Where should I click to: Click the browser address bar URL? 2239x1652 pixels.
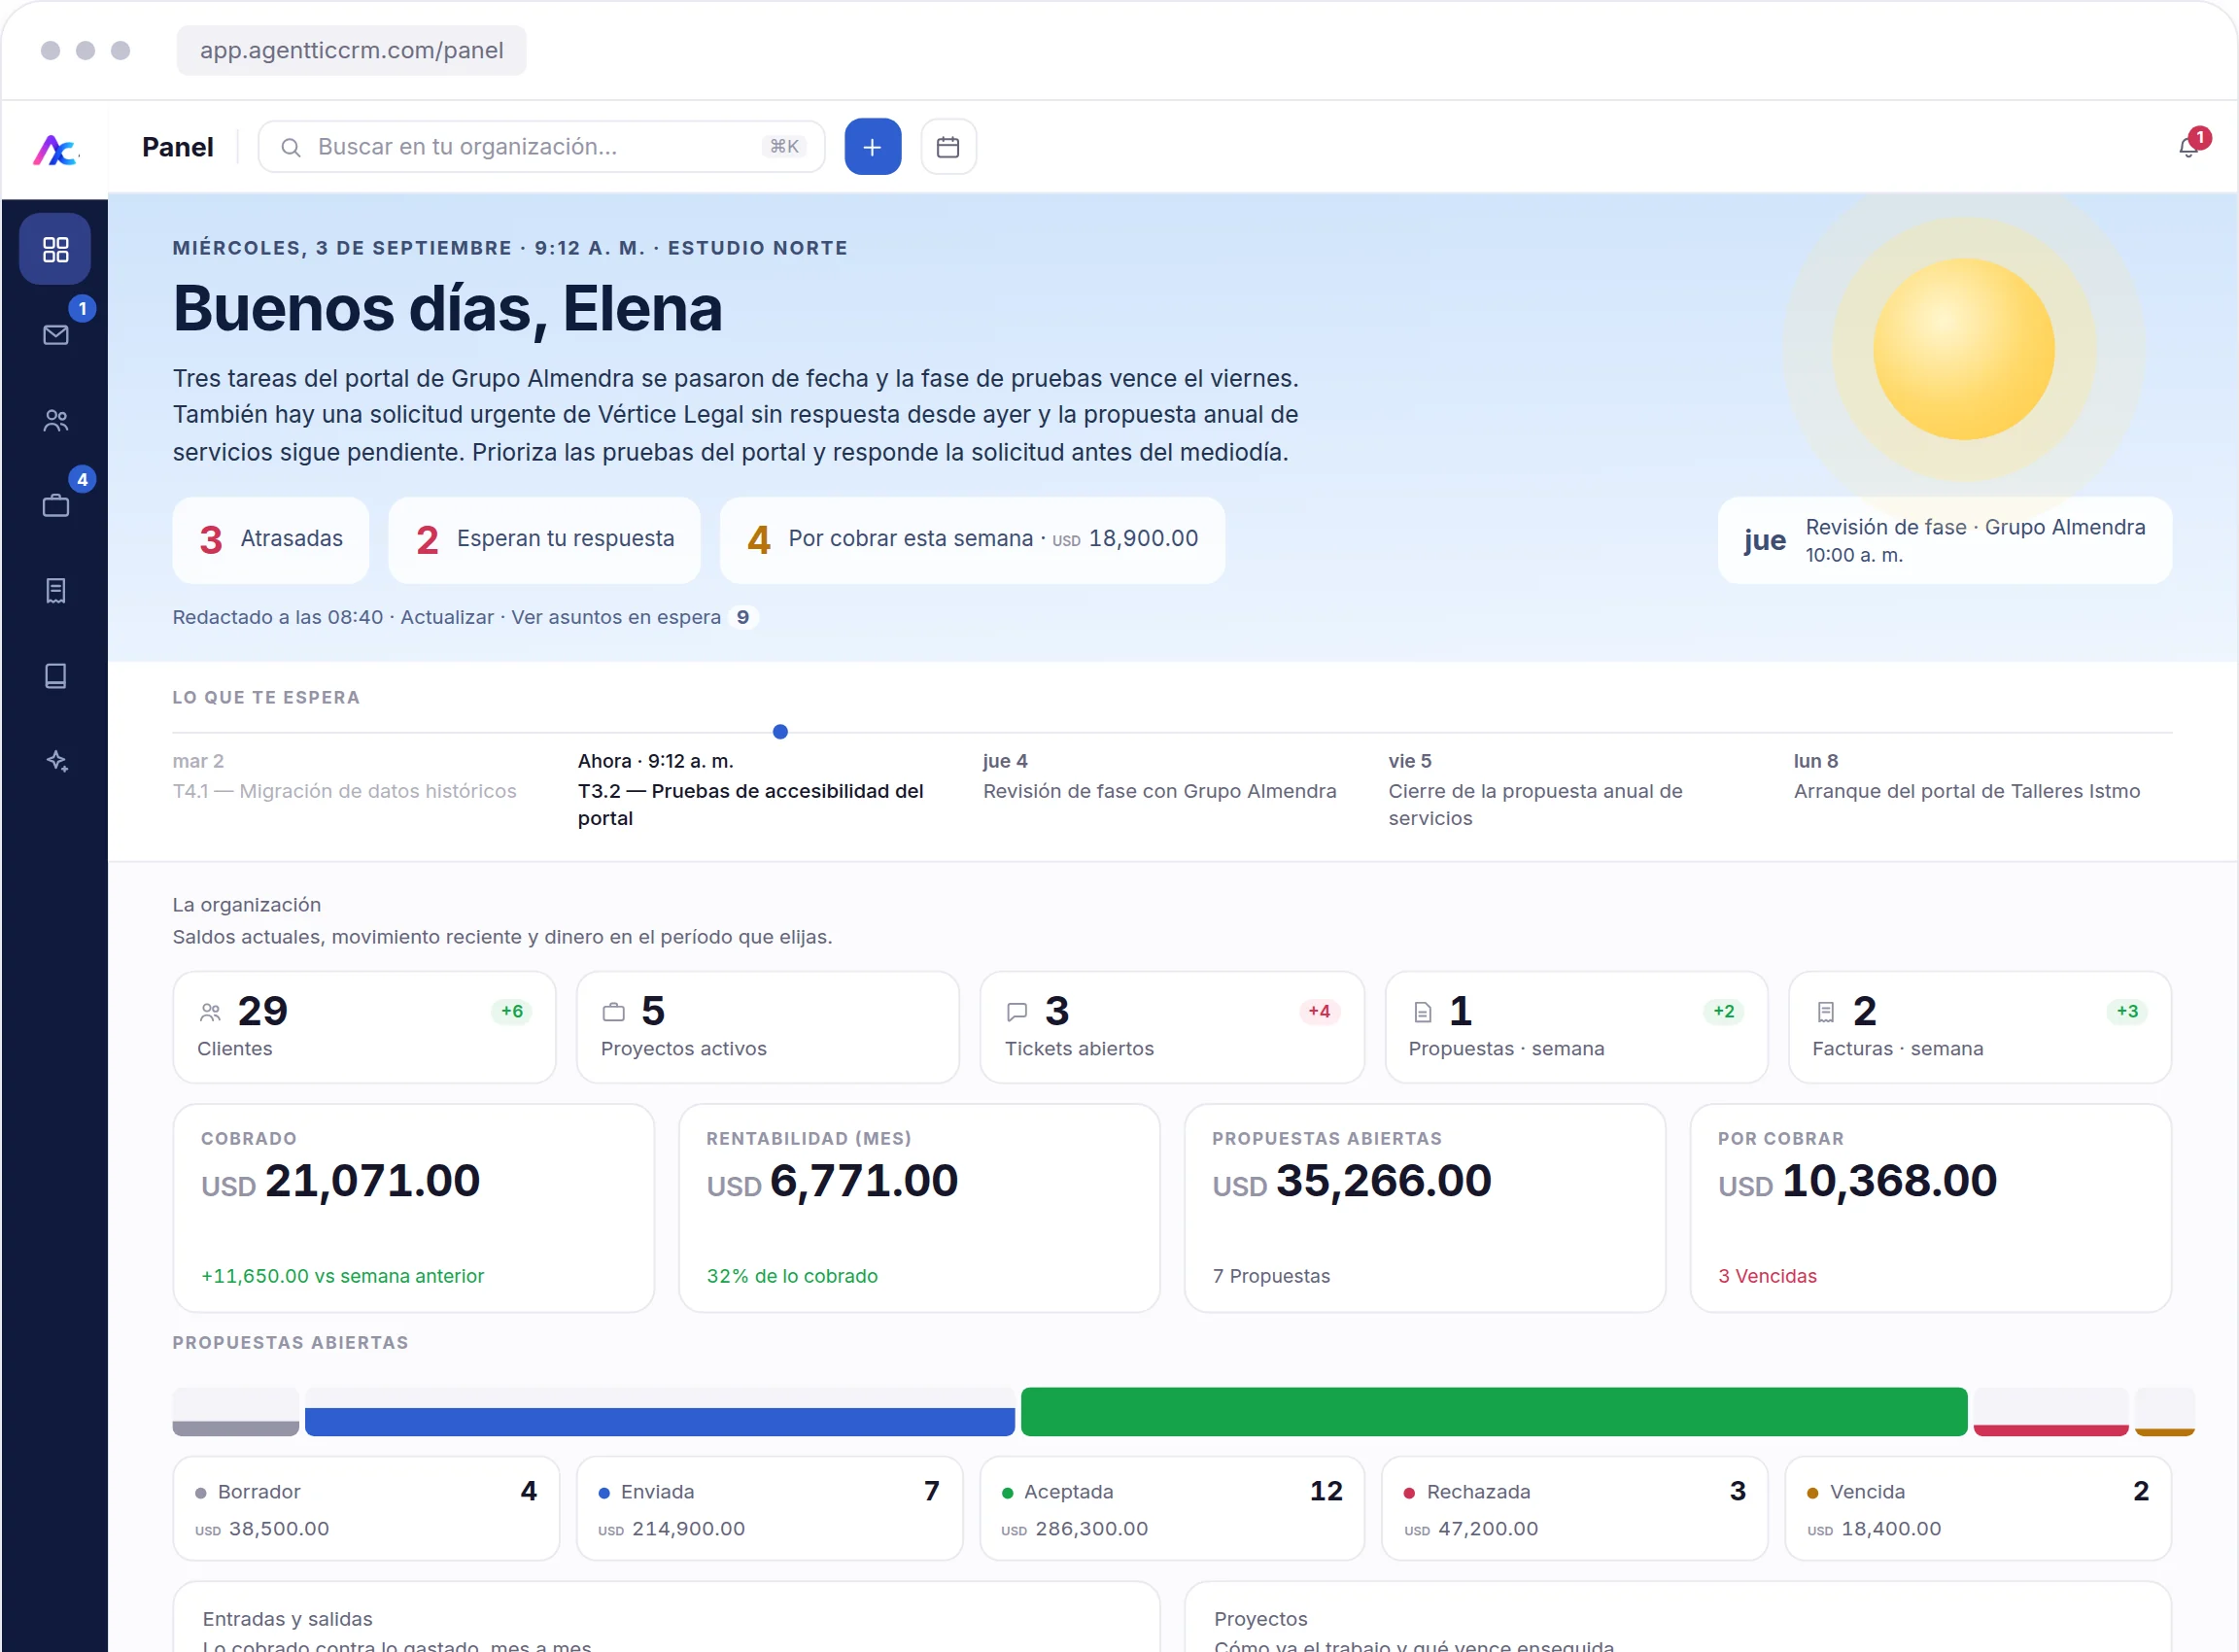click(351, 50)
